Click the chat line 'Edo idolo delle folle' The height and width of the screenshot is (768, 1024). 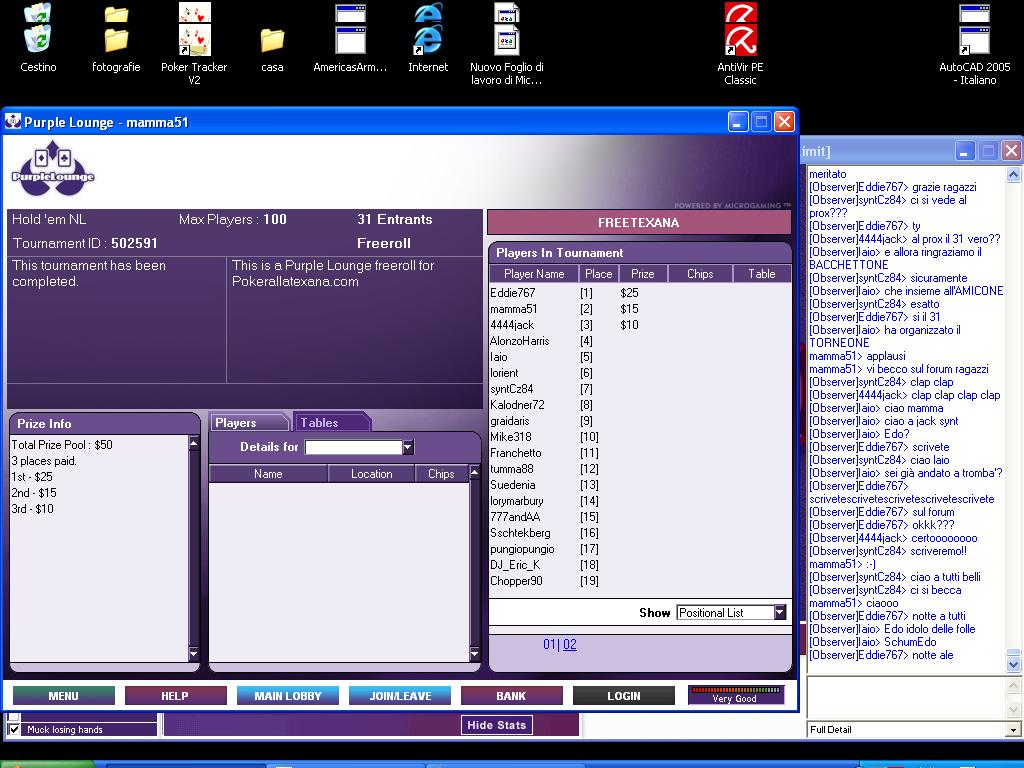pyautogui.click(x=892, y=629)
